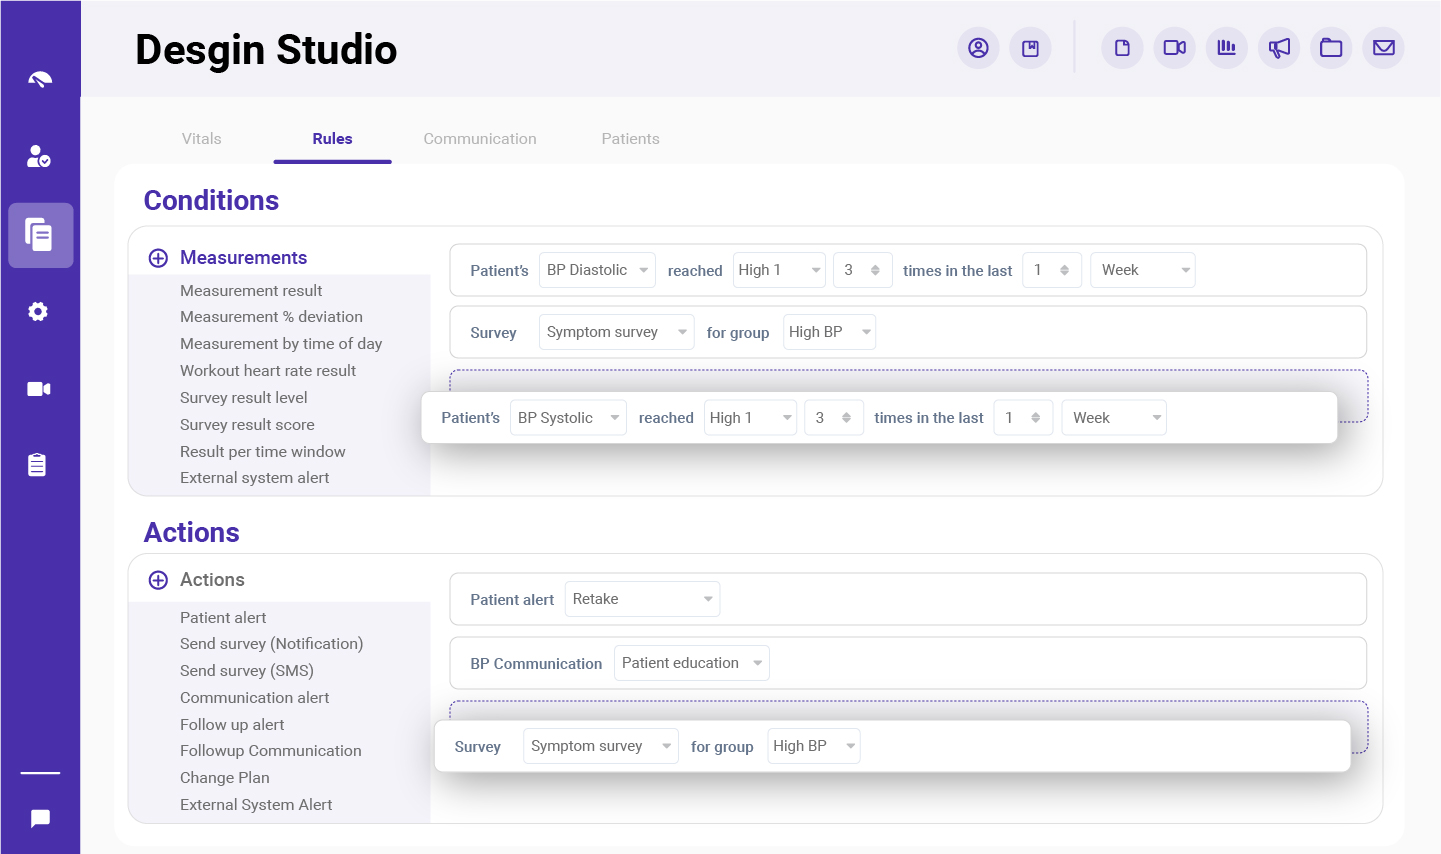
Task: Open the Retake patient alert dropdown
Action: tap(642, 599)
